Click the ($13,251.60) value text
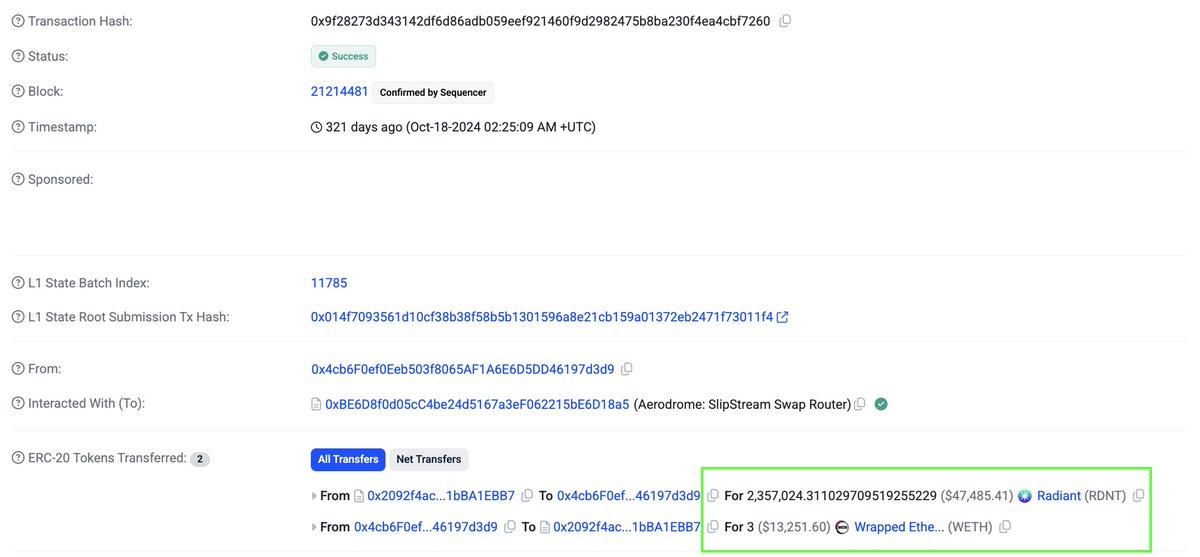Screen dimensions: 1200x557 coord(794,527)
